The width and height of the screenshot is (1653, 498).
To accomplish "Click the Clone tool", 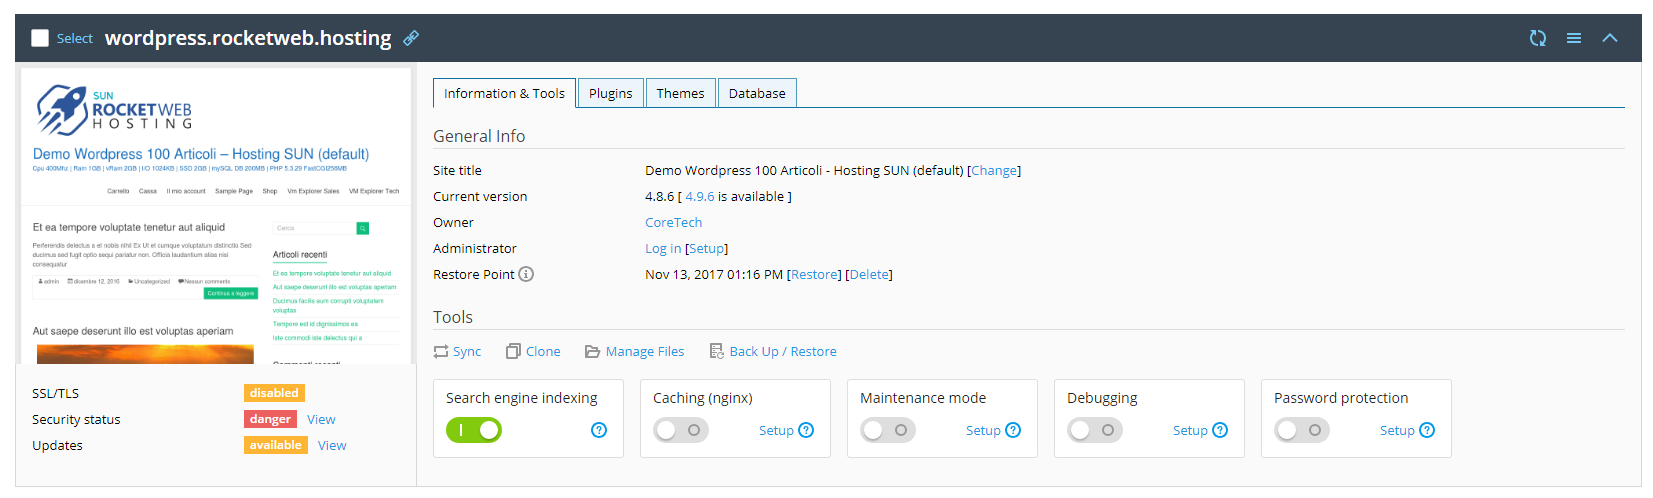I will (x=533, y=351).
